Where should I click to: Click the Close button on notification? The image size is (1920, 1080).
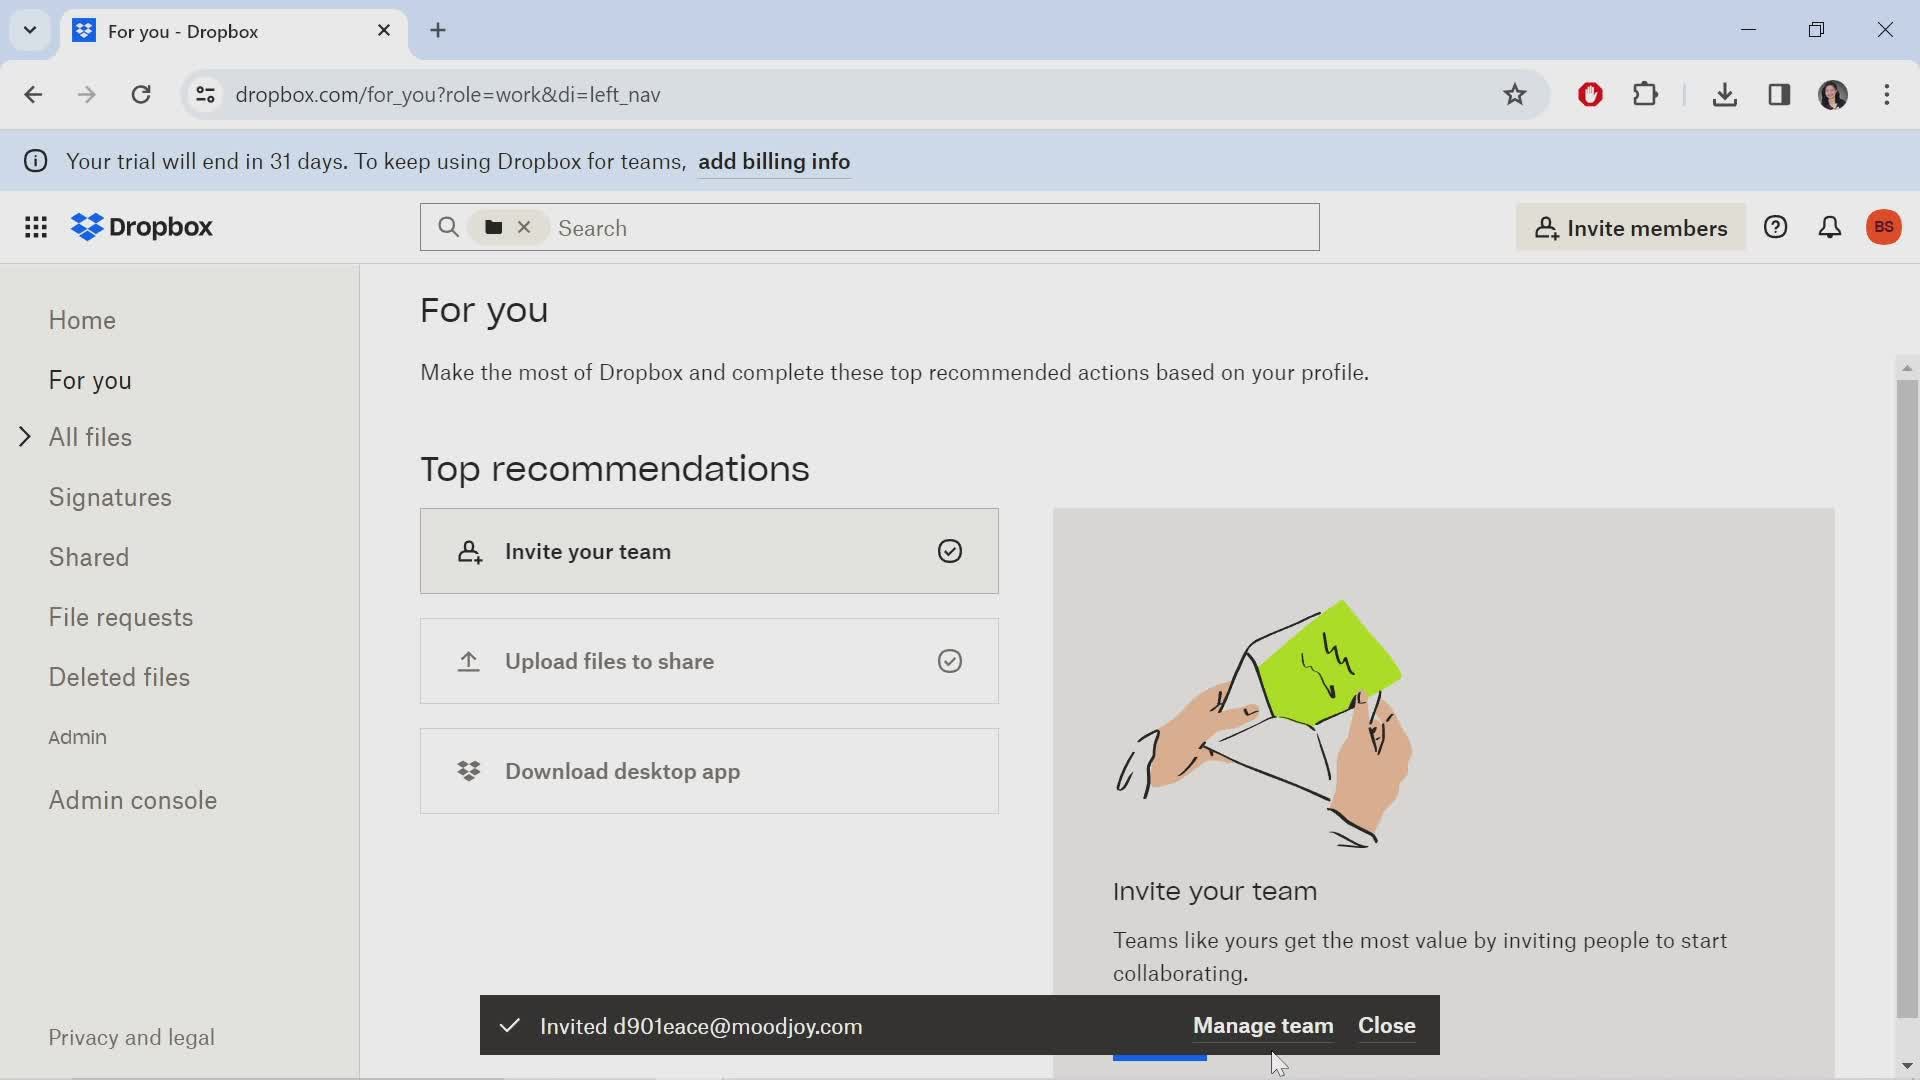[1387, 1025]
